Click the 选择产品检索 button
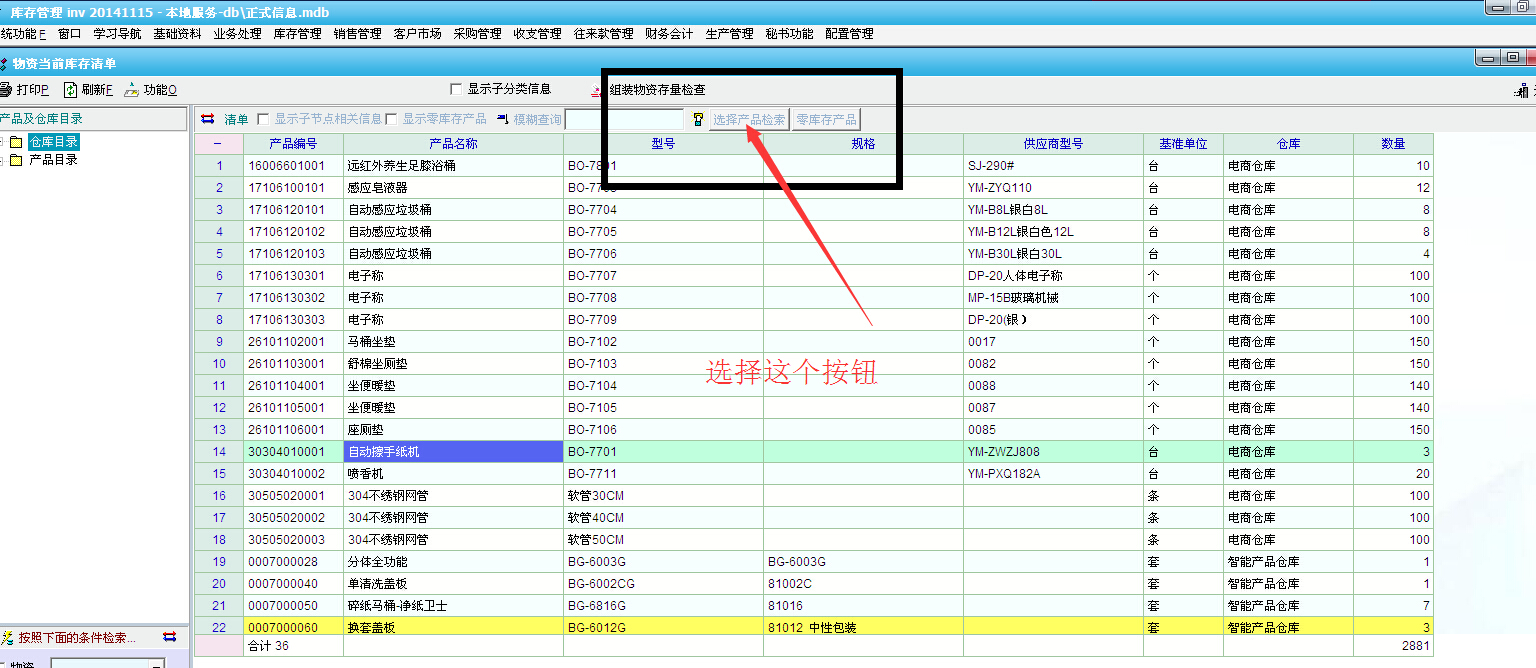Viewport: 1536px width, 668px height. (x=749, y=120)
